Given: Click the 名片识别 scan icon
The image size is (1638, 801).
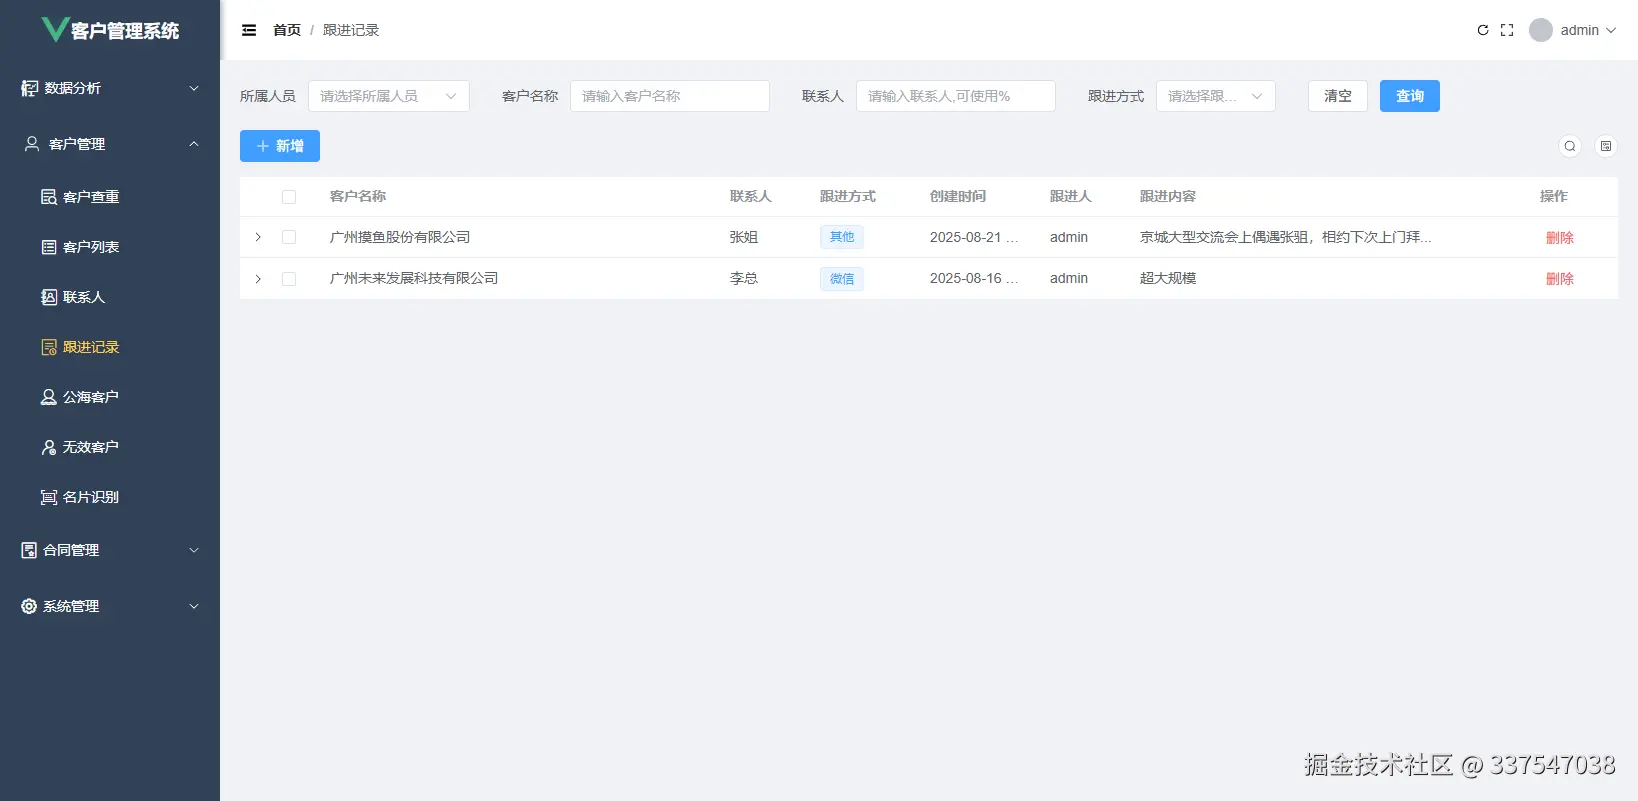Looking at the screenshot, I should [49, 497].
